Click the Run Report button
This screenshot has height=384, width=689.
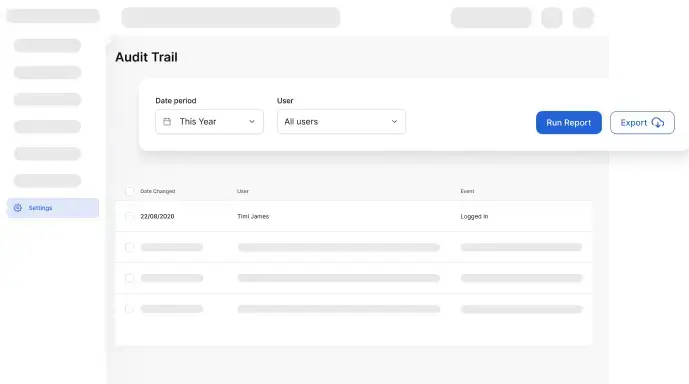569,123
